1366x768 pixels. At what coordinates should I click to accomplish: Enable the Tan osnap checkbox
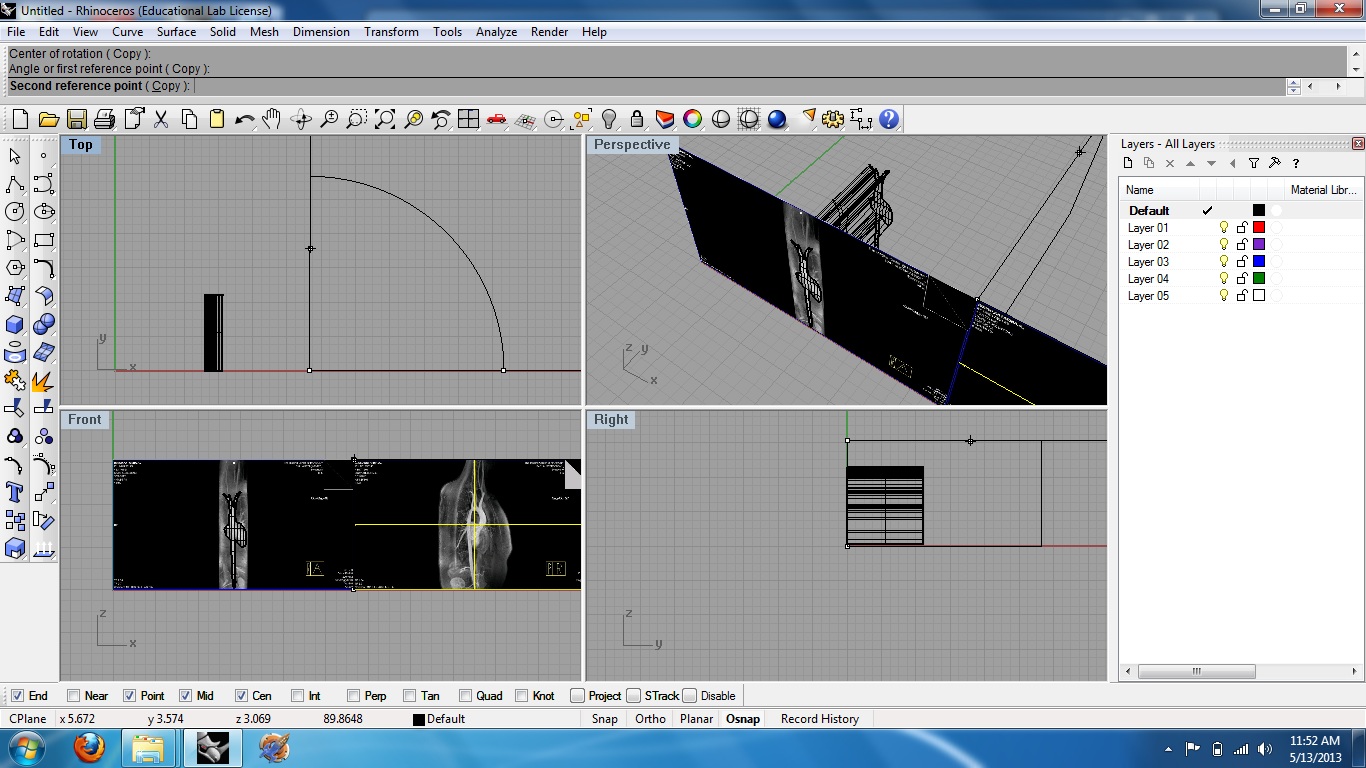pos(410,696)
